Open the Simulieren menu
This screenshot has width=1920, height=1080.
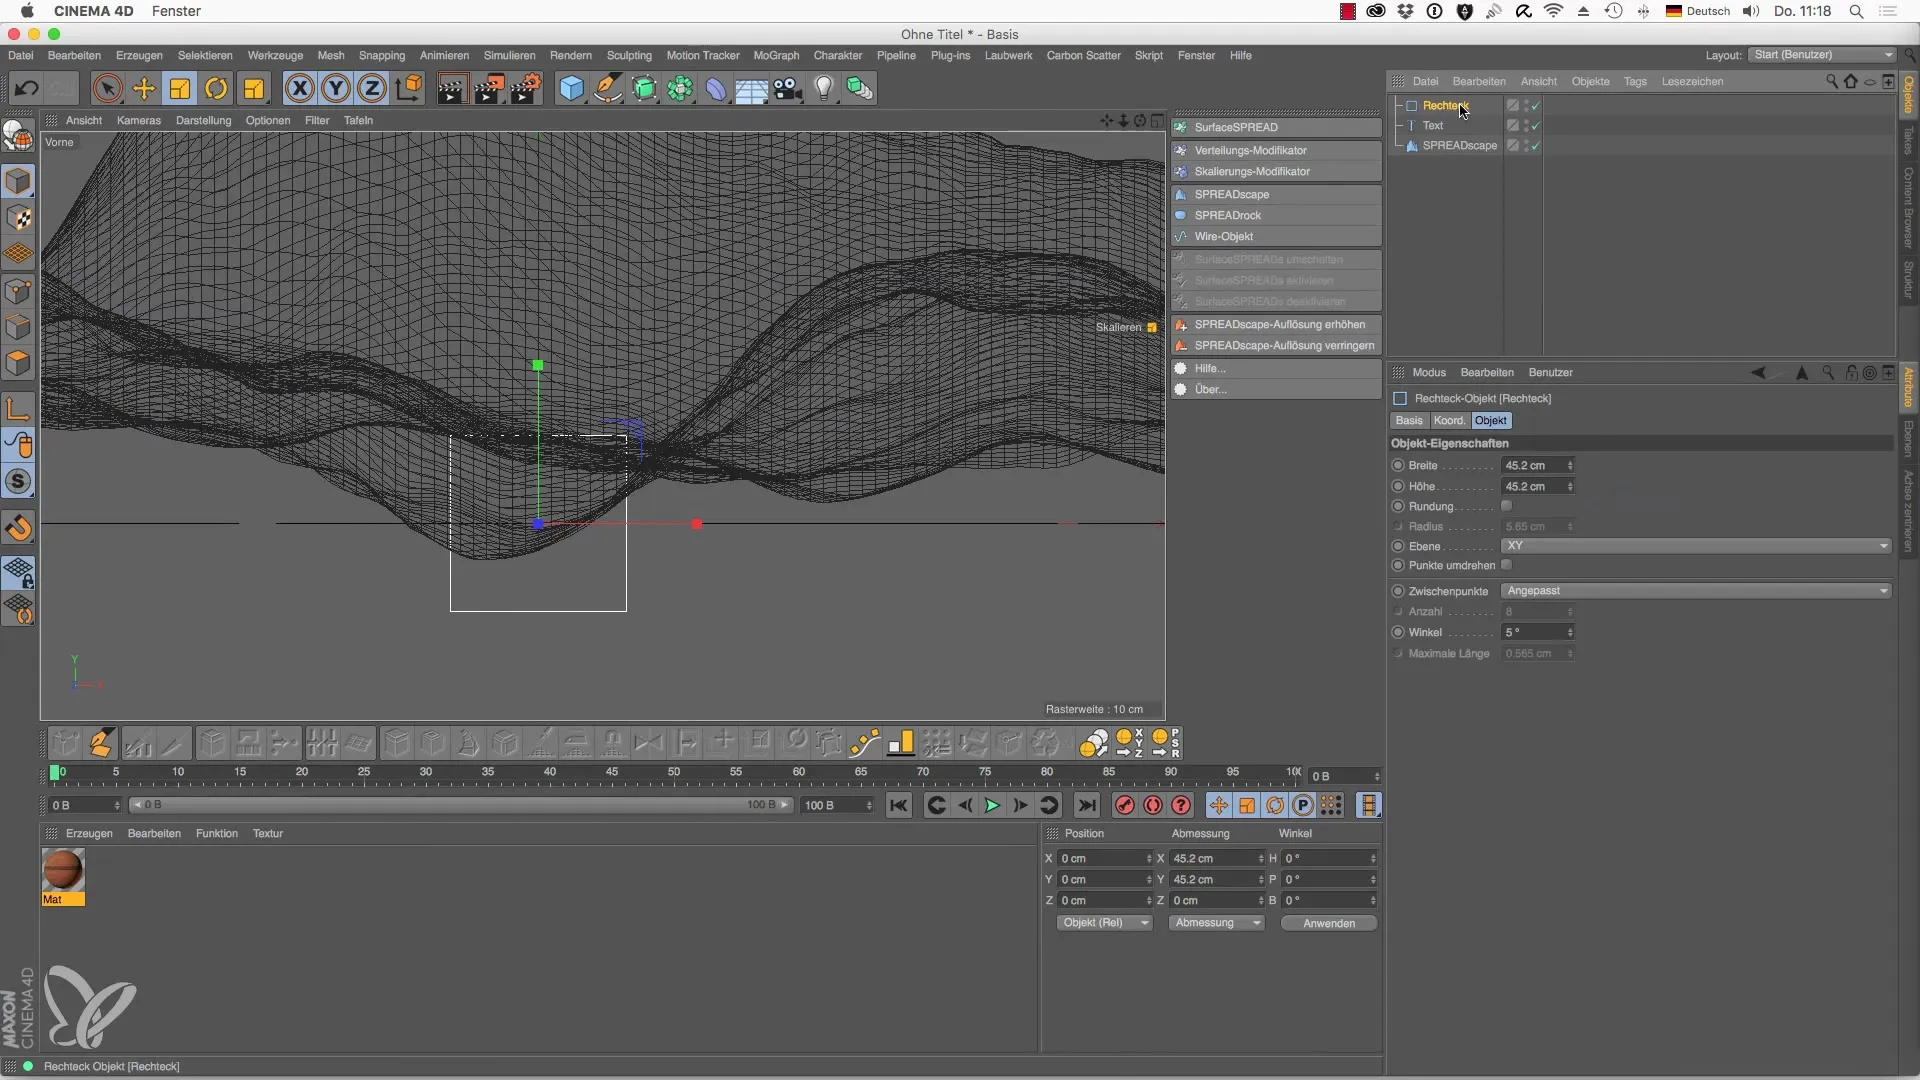pos(509,56)
